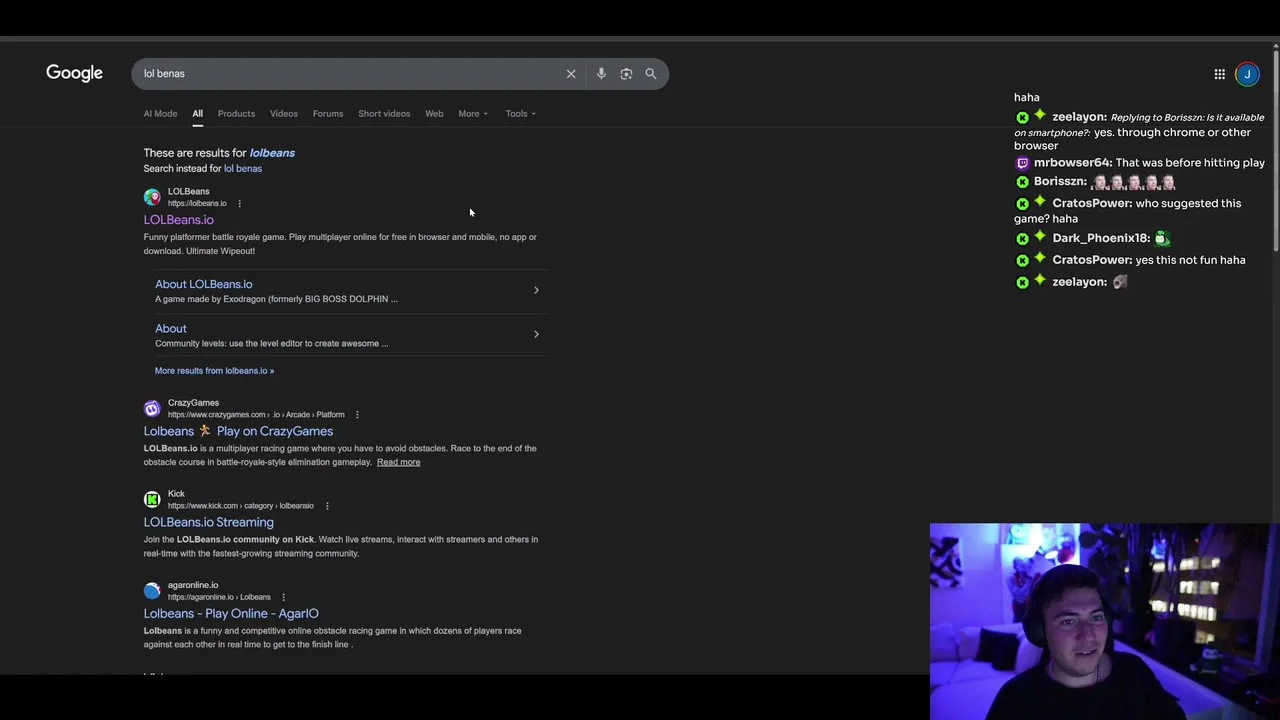Open options menu for Kick result
This screenshot has height=720, width=1280.
coord(327,506)
